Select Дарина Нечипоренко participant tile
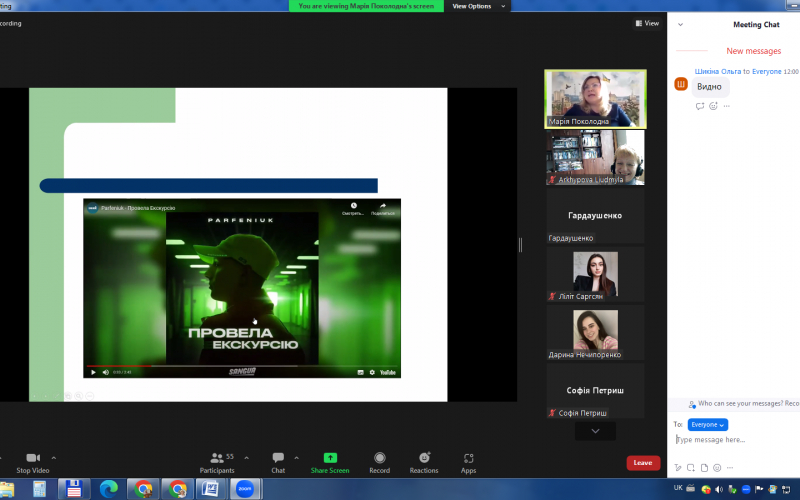This screenshot has width=800, height=500. point(595,333)
